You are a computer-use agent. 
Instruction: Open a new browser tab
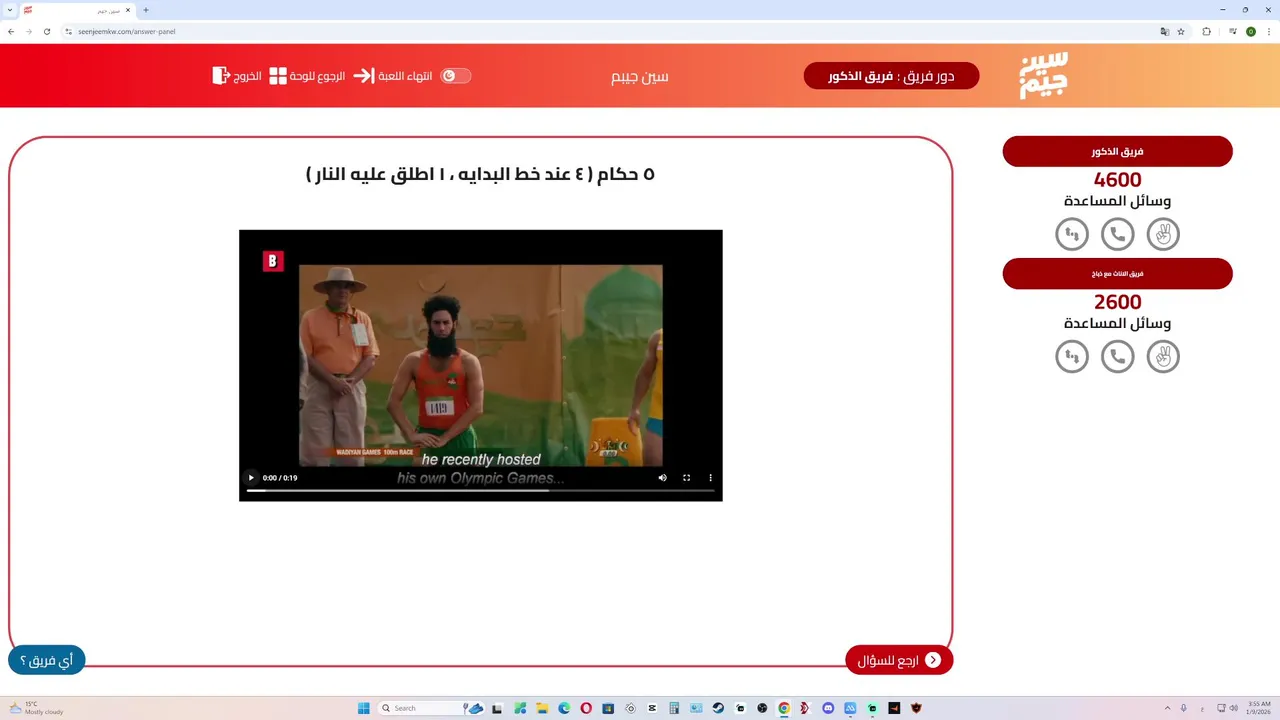tap(146, 10)
